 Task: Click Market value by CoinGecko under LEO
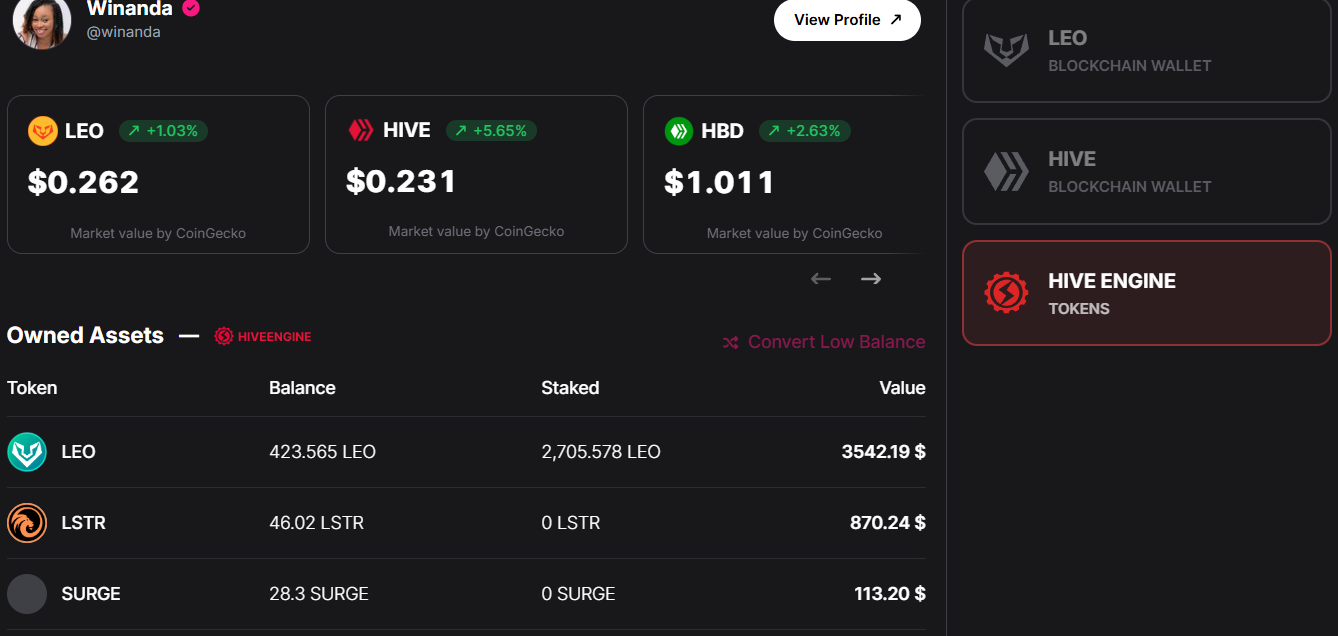pyautogui.click(x=158, y=233)
